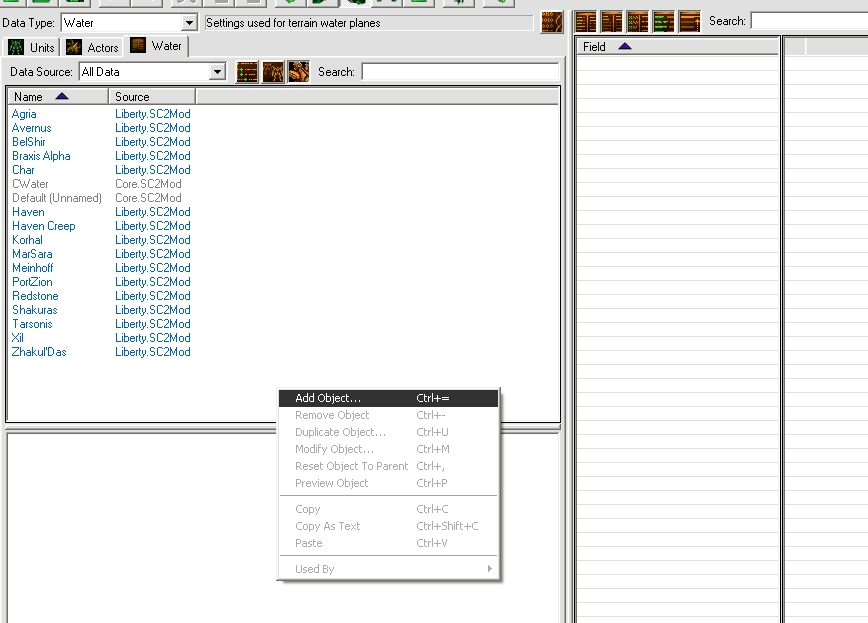
Task: Select the PortZion water entry
Action: click(x=32, y=282)
